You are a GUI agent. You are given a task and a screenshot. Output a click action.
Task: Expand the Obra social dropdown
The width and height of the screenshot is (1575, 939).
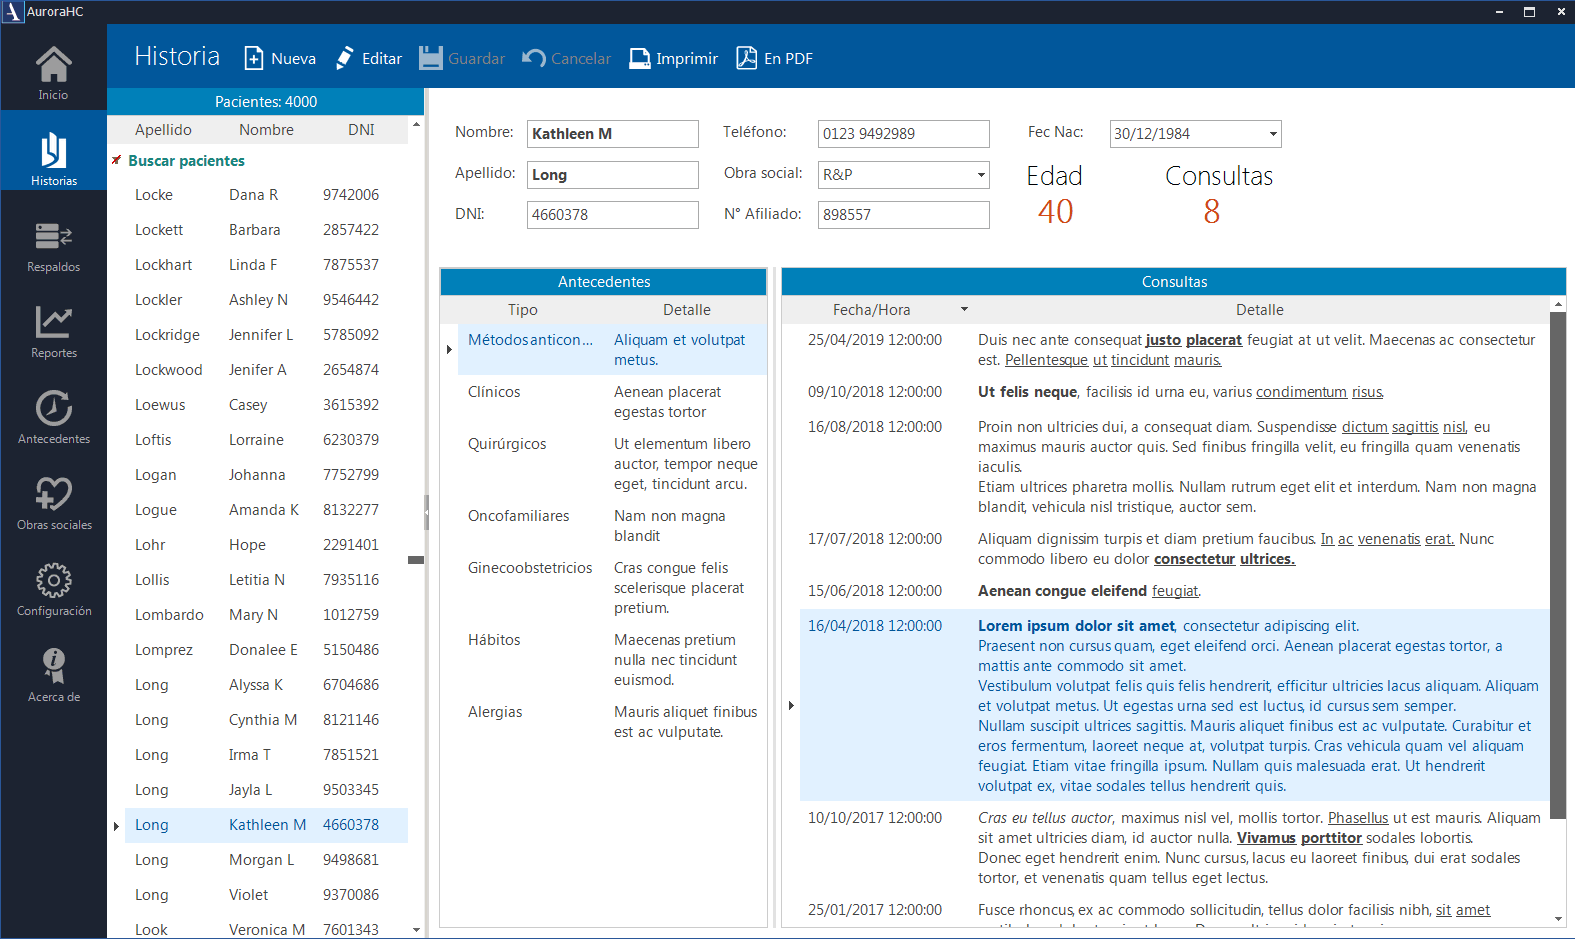click(981, 175)
